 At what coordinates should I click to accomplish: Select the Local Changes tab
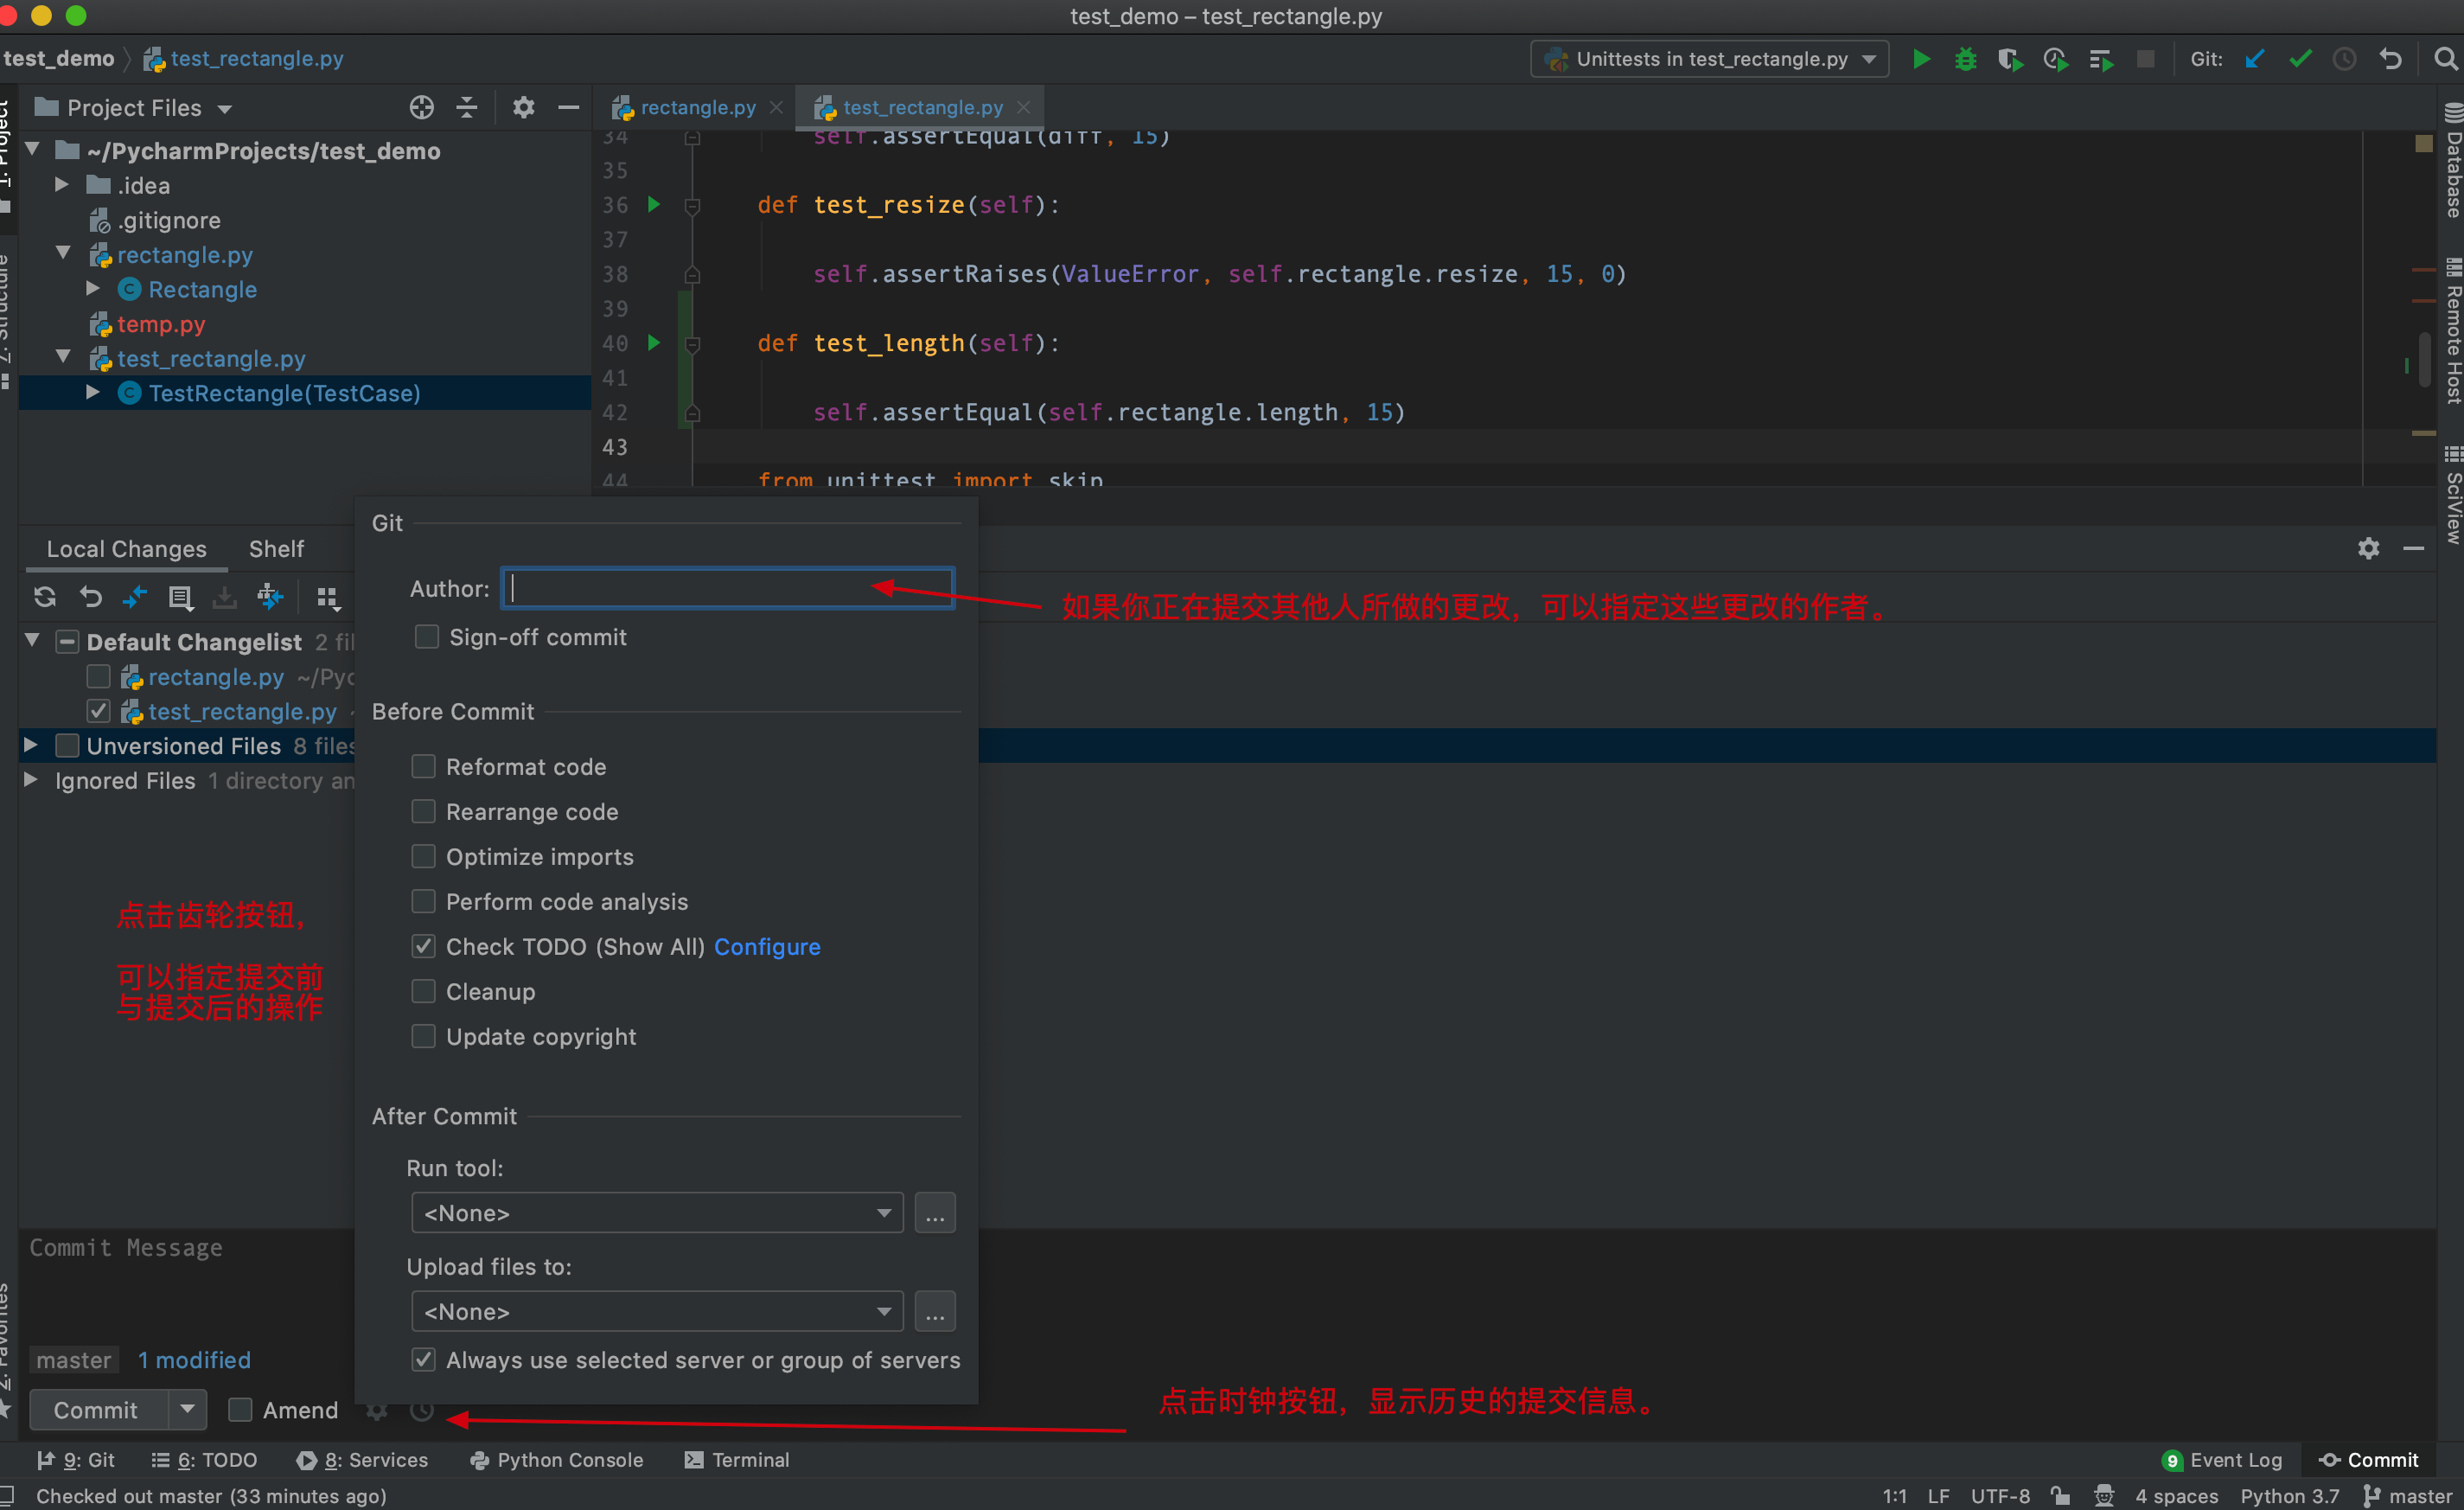[x=126, y=549]
